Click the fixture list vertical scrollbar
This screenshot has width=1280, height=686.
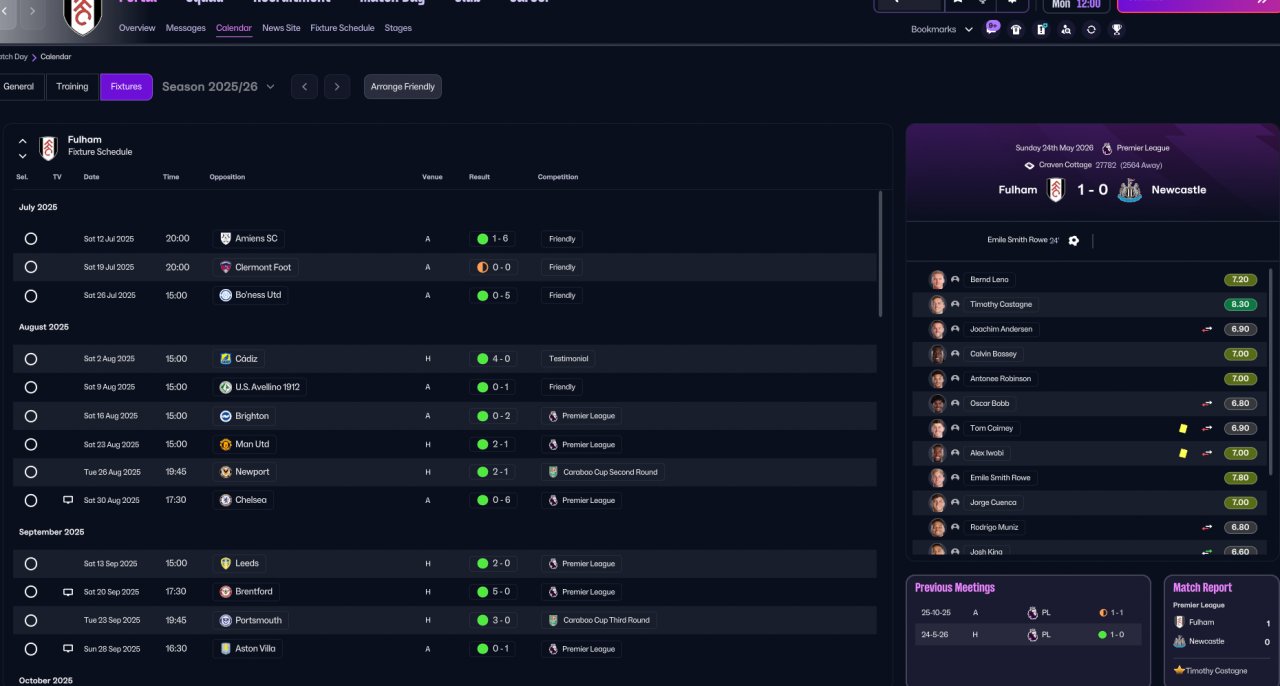tap(881, 254)
